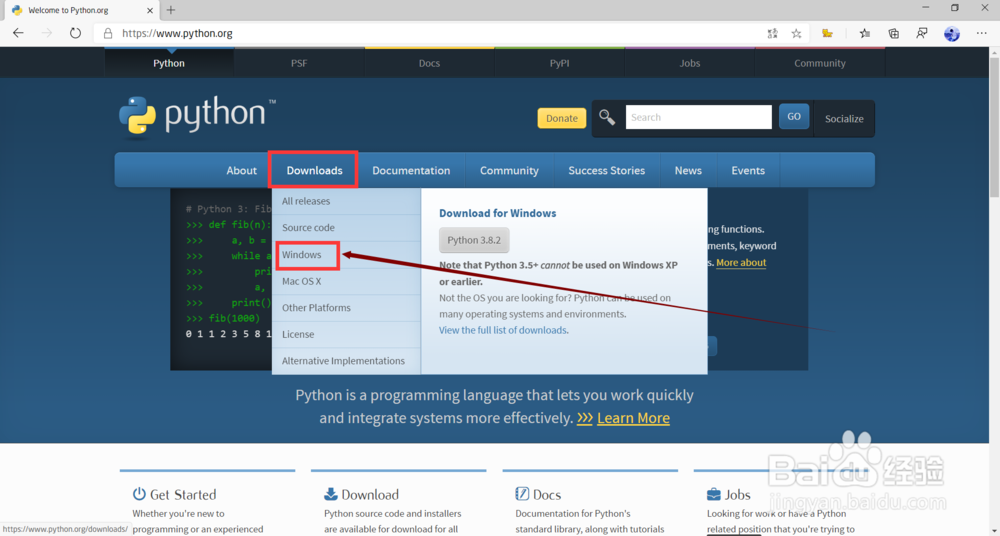This screenshot has width=1000, height=536.
Task: Open the About menu
Action: pos(241,170)
